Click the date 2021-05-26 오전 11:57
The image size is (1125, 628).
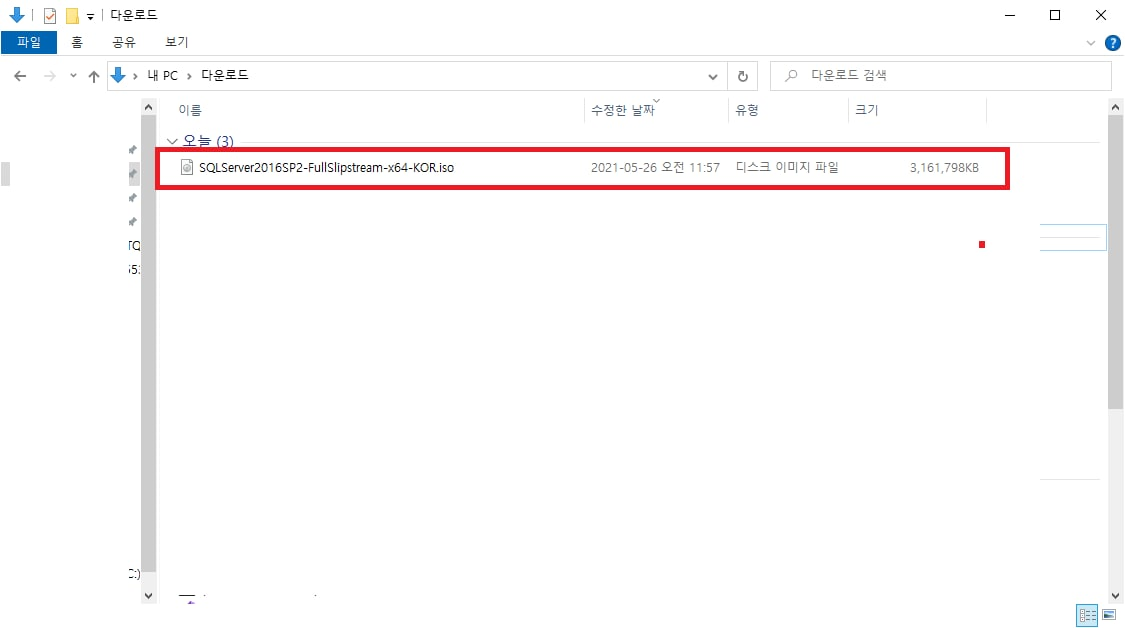point(655,167)
